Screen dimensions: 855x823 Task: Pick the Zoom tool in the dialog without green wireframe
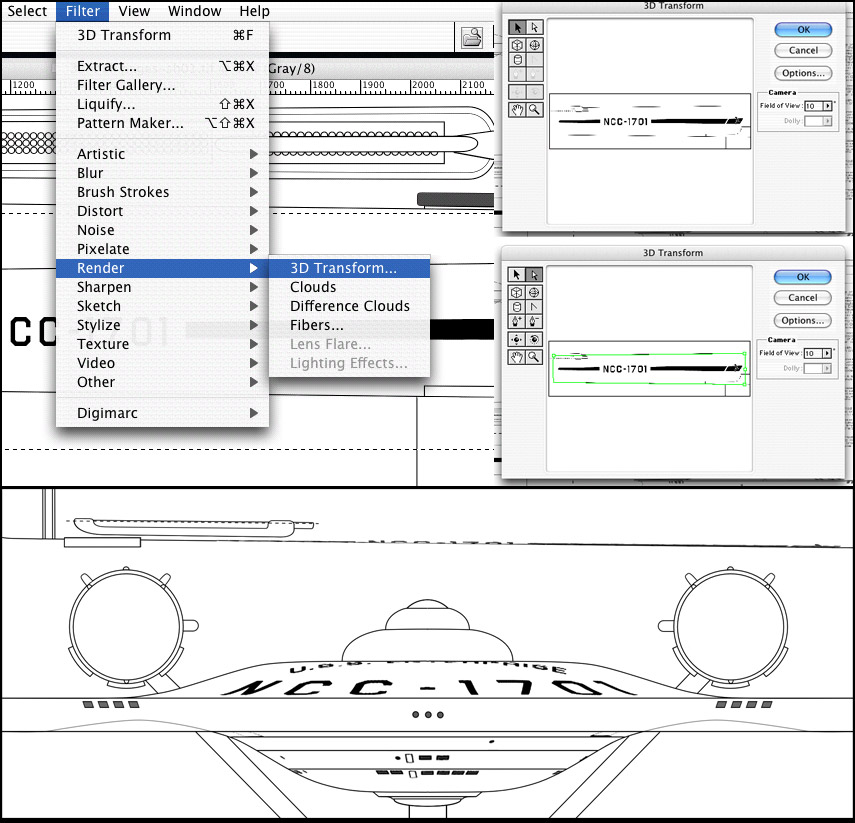coord(534,110)
